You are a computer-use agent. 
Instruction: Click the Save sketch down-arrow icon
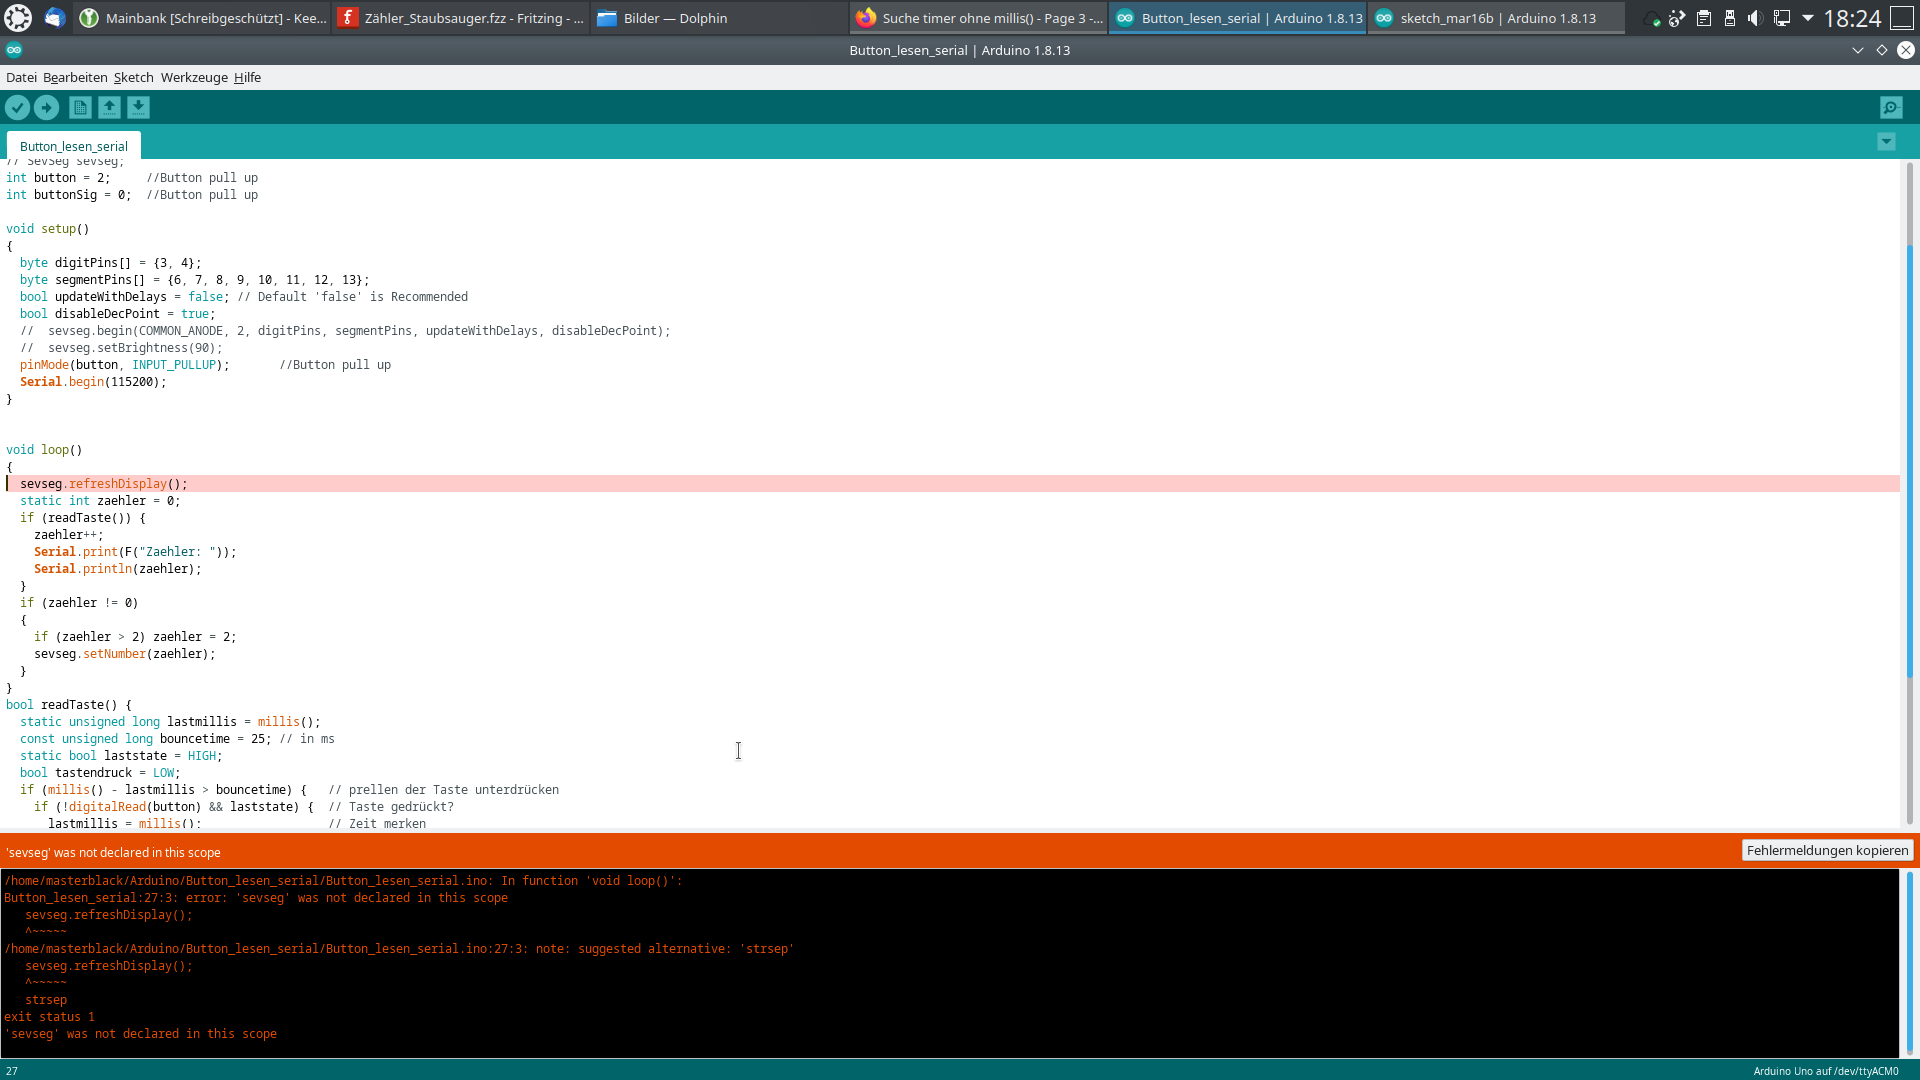(138, 108)
